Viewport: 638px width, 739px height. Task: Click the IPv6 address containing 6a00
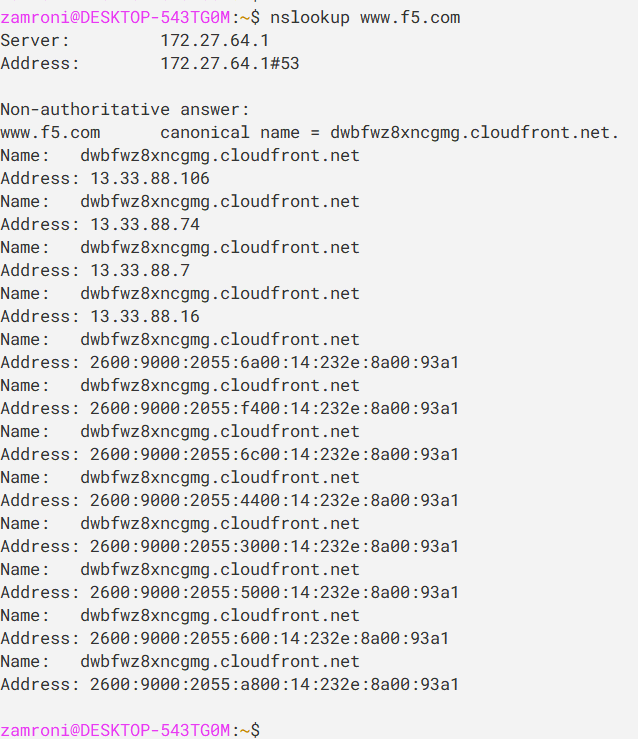[274, 363]
